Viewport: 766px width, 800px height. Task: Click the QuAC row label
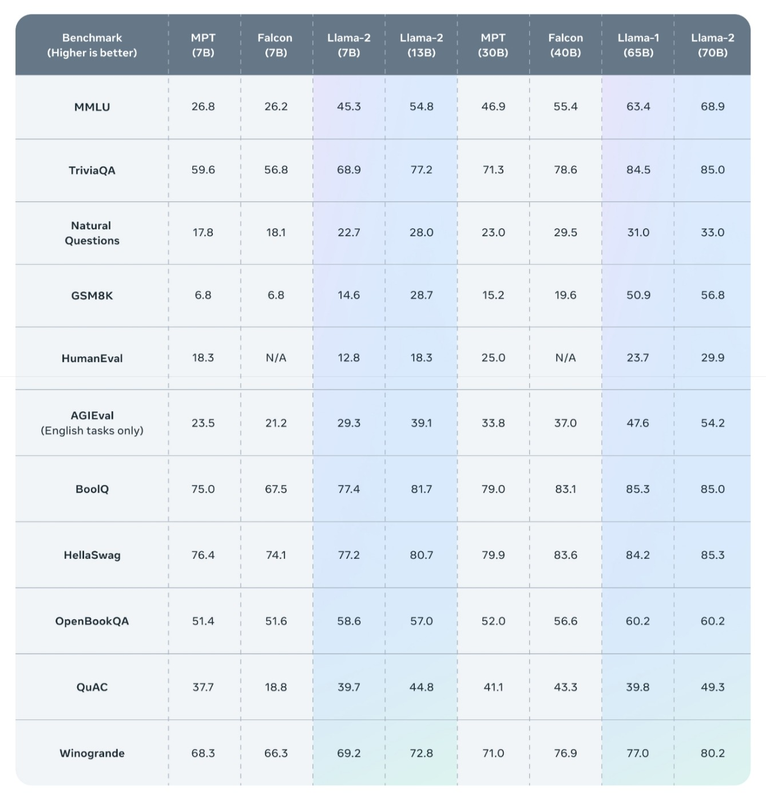pos(91,687)
